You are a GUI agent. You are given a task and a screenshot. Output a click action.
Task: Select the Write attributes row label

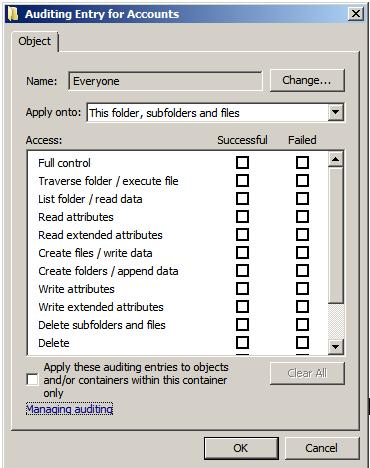tap(76, 289)
